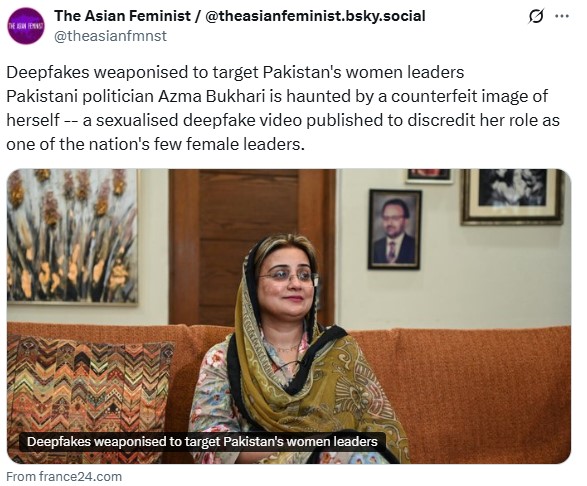Open The Asian Feminist purple profile avatar
Viewport: 587px width, 486px height.
click(x=26, y=26)
